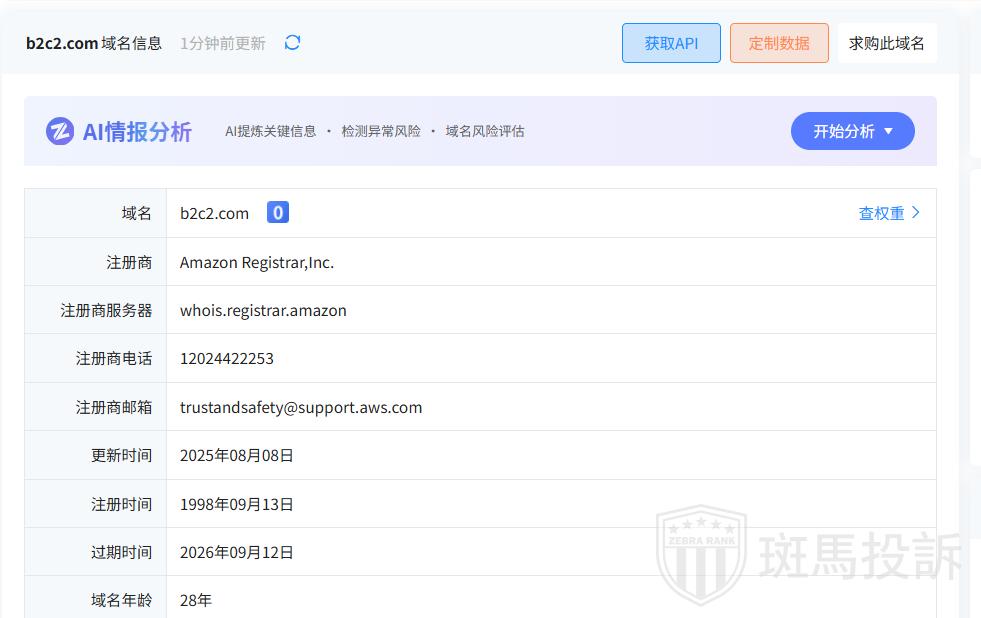Screen dimensions: 981x618
Task: Click the whois.registrar.amazon server value
Action: point(263,310)
